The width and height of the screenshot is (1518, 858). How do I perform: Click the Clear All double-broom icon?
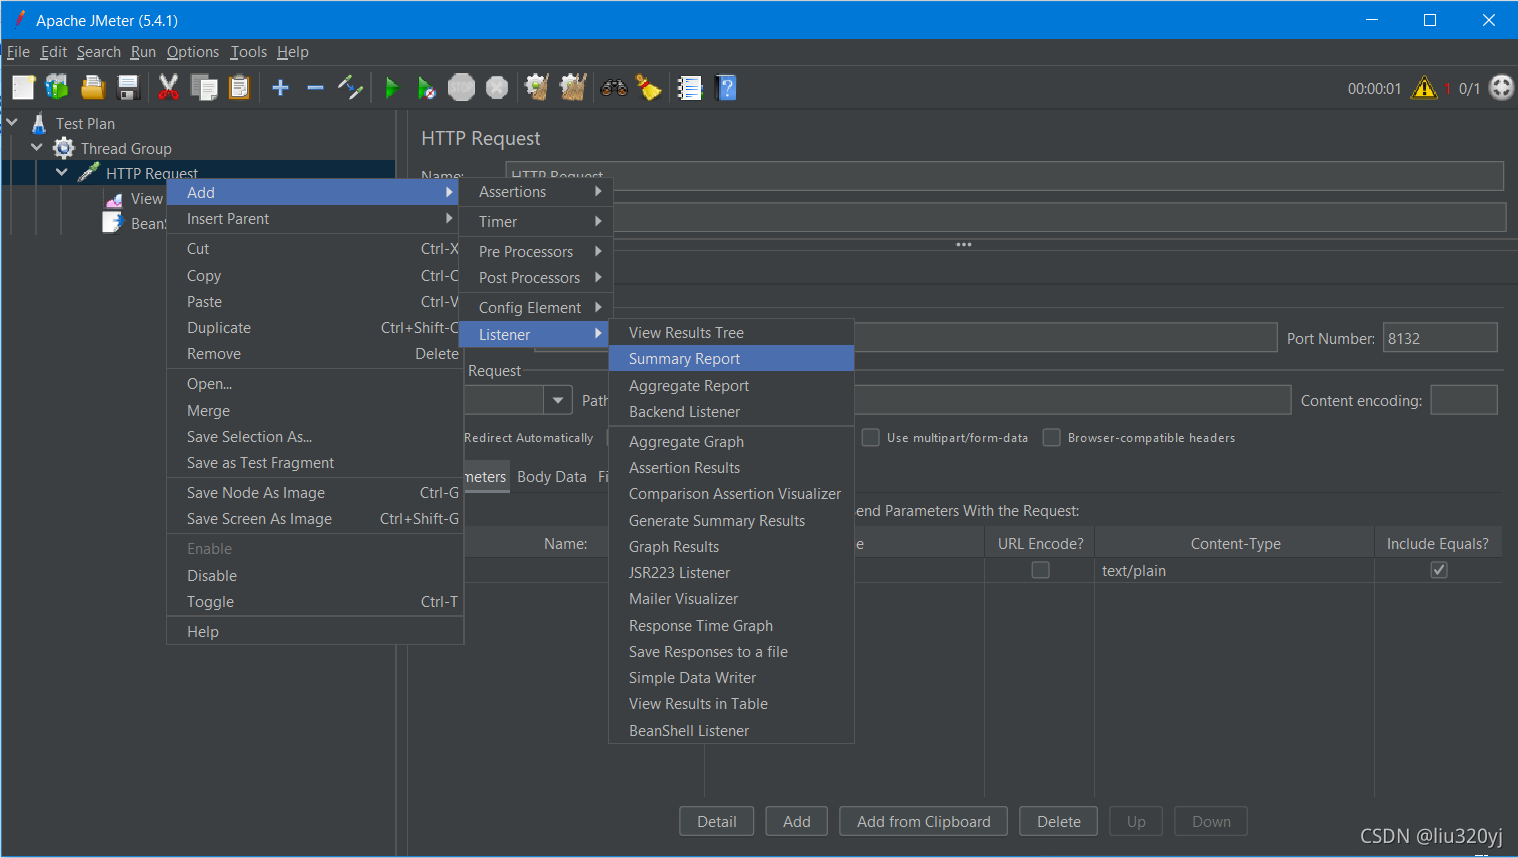coord(573,88)
